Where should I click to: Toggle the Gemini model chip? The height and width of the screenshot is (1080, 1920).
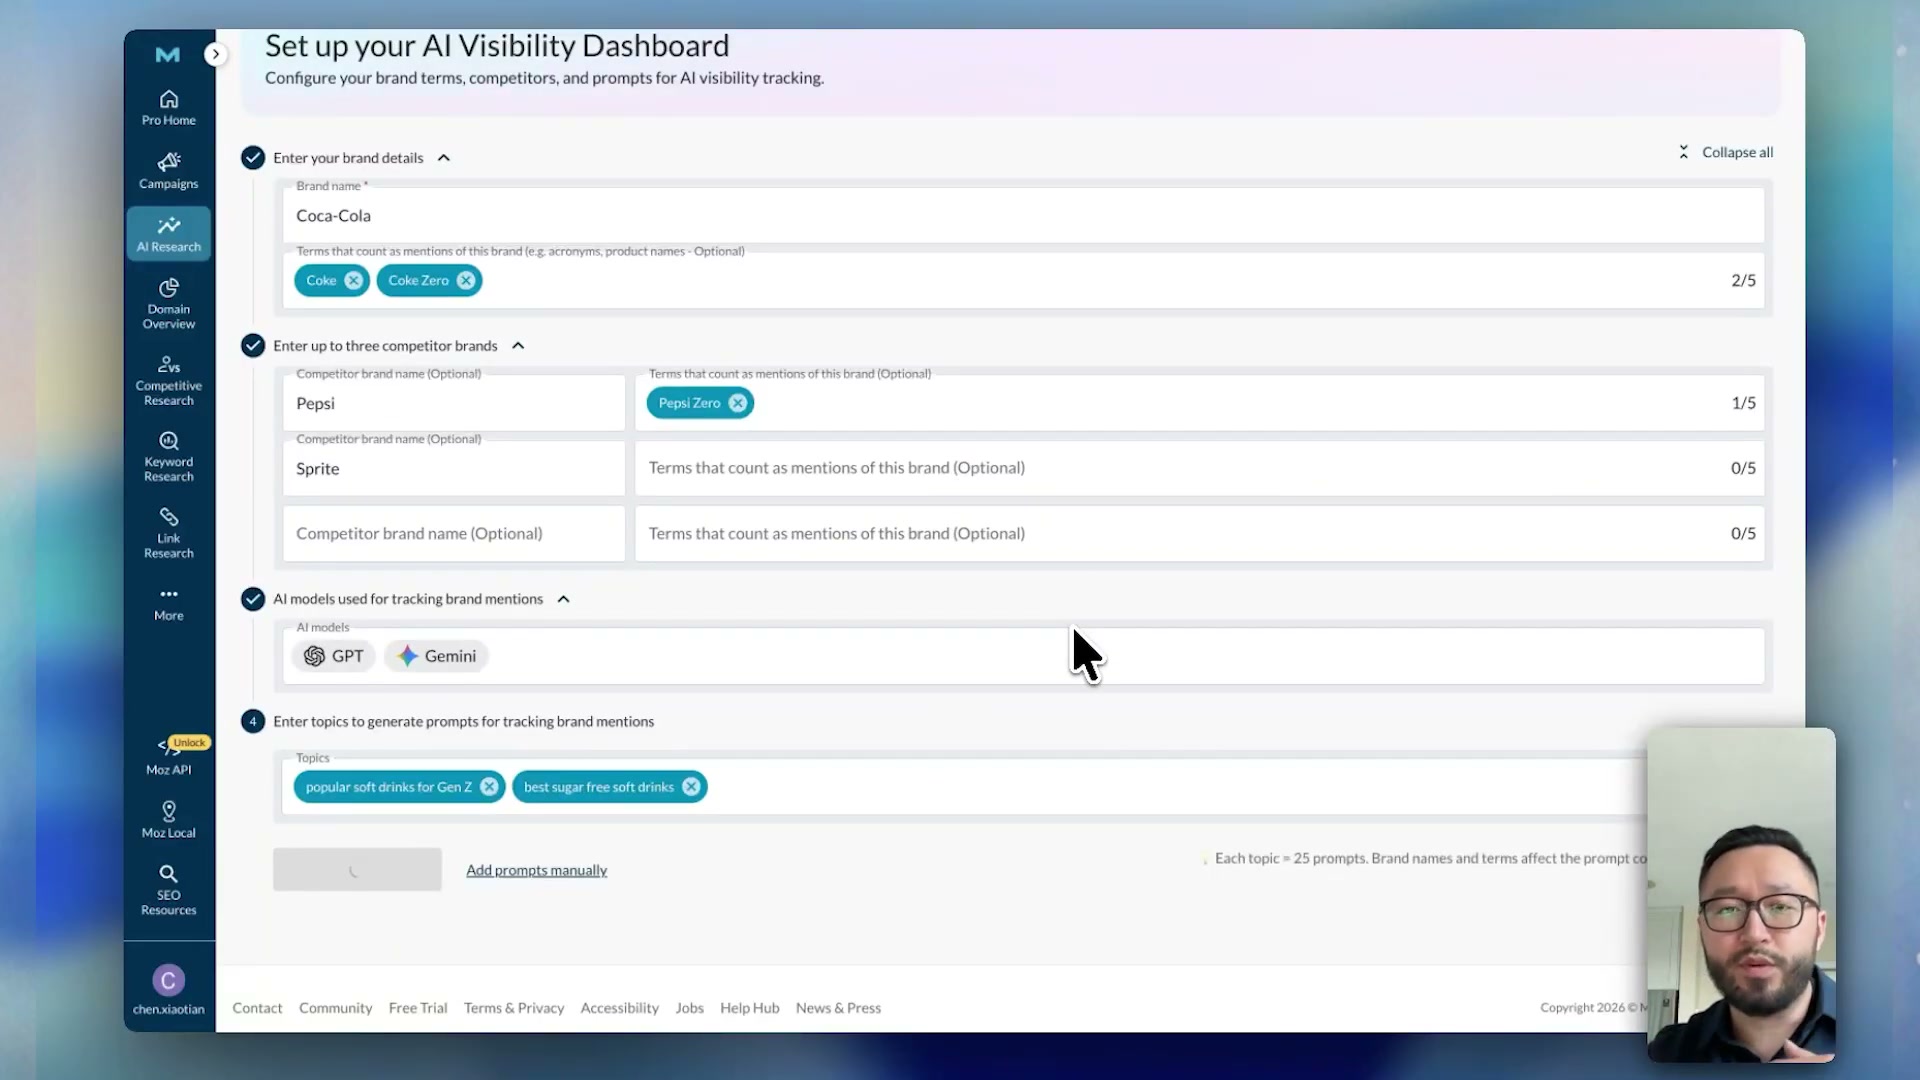(x=436, y=656)
